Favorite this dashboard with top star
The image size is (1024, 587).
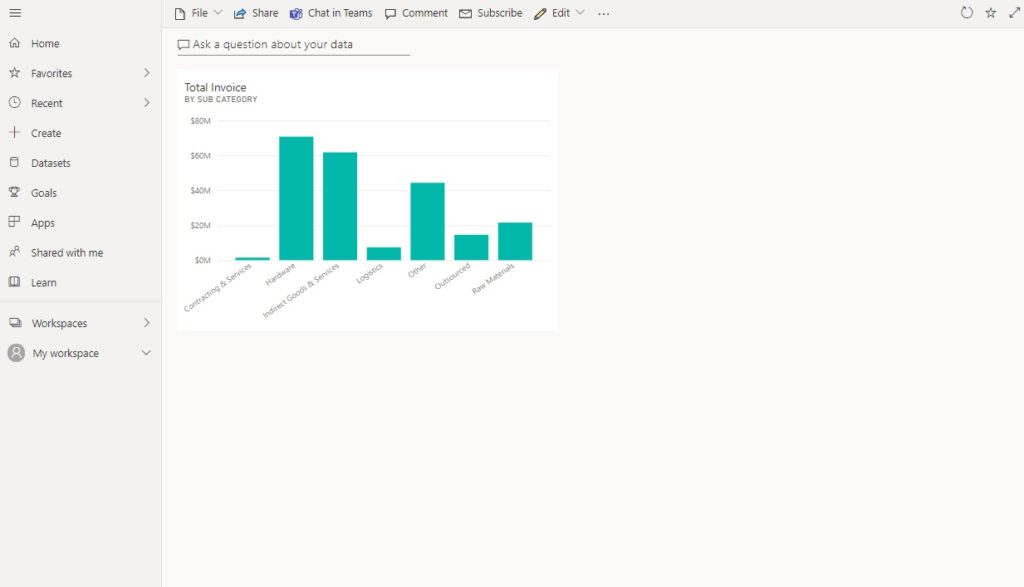[x=991, y=12]
